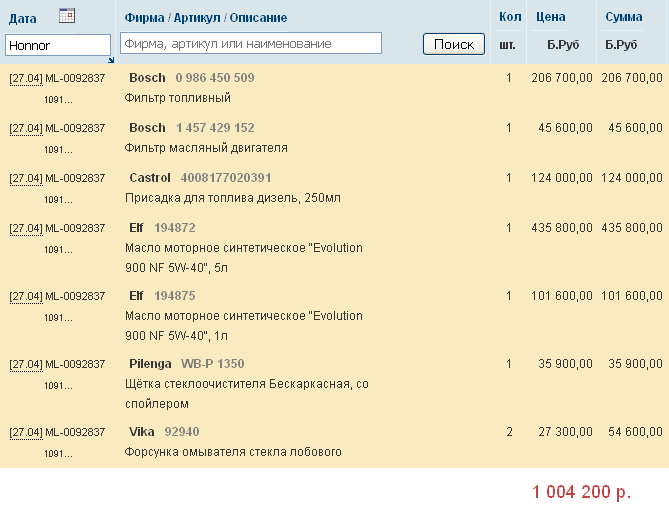The width and height of the screenshot is (669, 511).
Task: Click Присадка для топлива дизель description
Action: 233,198
